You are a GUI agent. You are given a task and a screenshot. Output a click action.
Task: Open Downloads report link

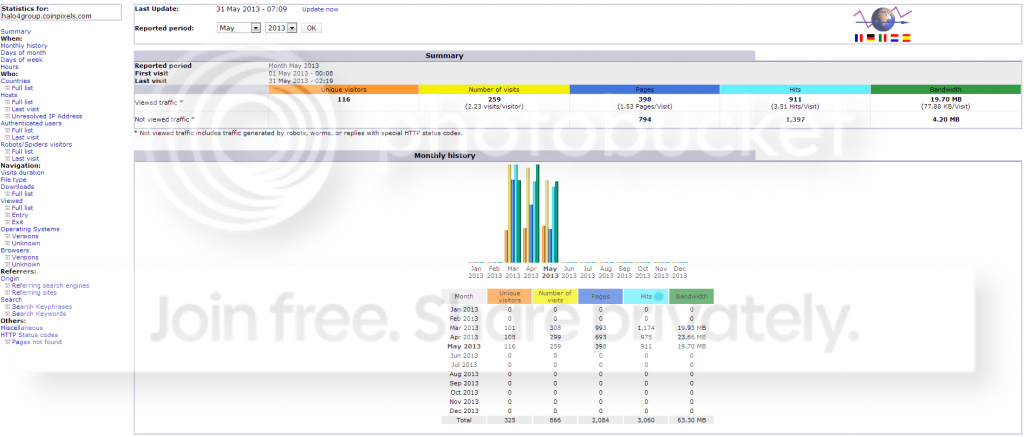point(17,187)
